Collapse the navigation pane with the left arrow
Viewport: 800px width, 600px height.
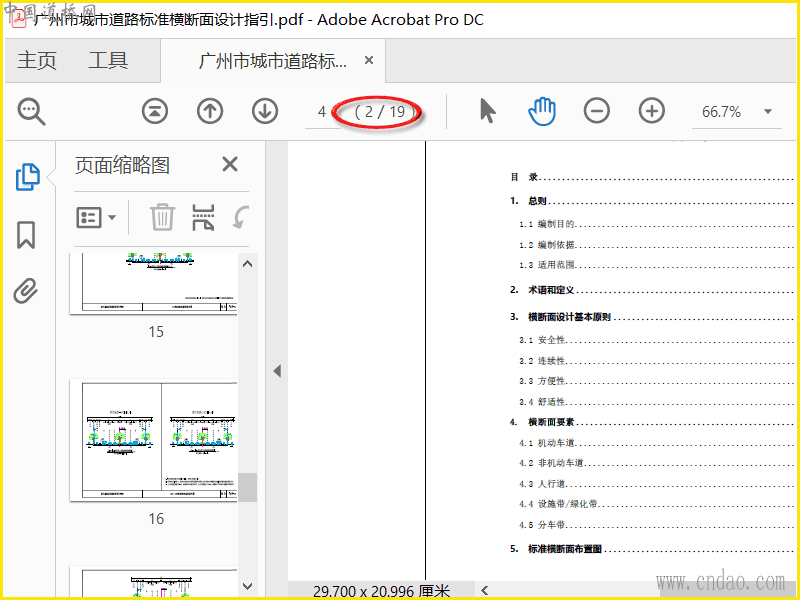click(277, 371)
